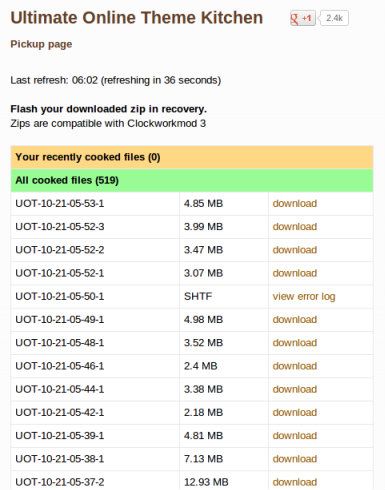Viewport: 385px width, 490px height.
Task: Download UOT-10-21-05-39-1 file
Action: [295, 436]
